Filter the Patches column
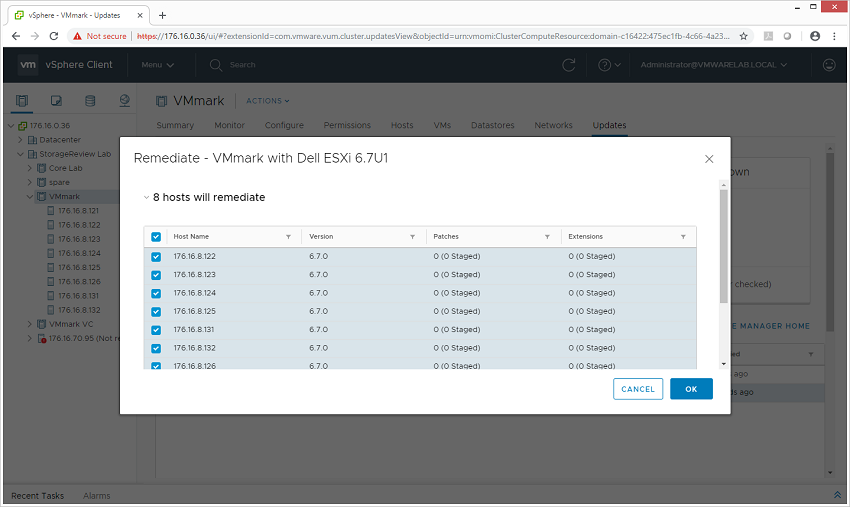The height and width of the screenshot is (507, 850). point(548,237)
